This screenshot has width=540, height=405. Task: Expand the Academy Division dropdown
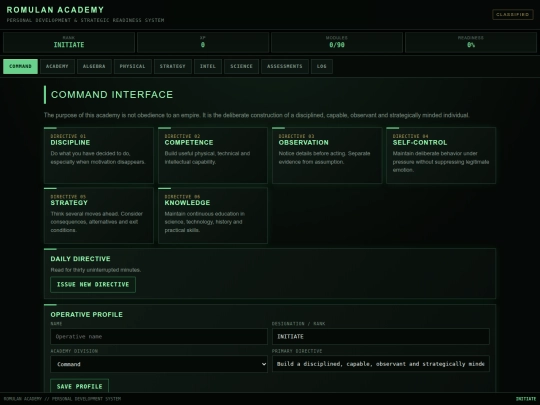(159, 364)
